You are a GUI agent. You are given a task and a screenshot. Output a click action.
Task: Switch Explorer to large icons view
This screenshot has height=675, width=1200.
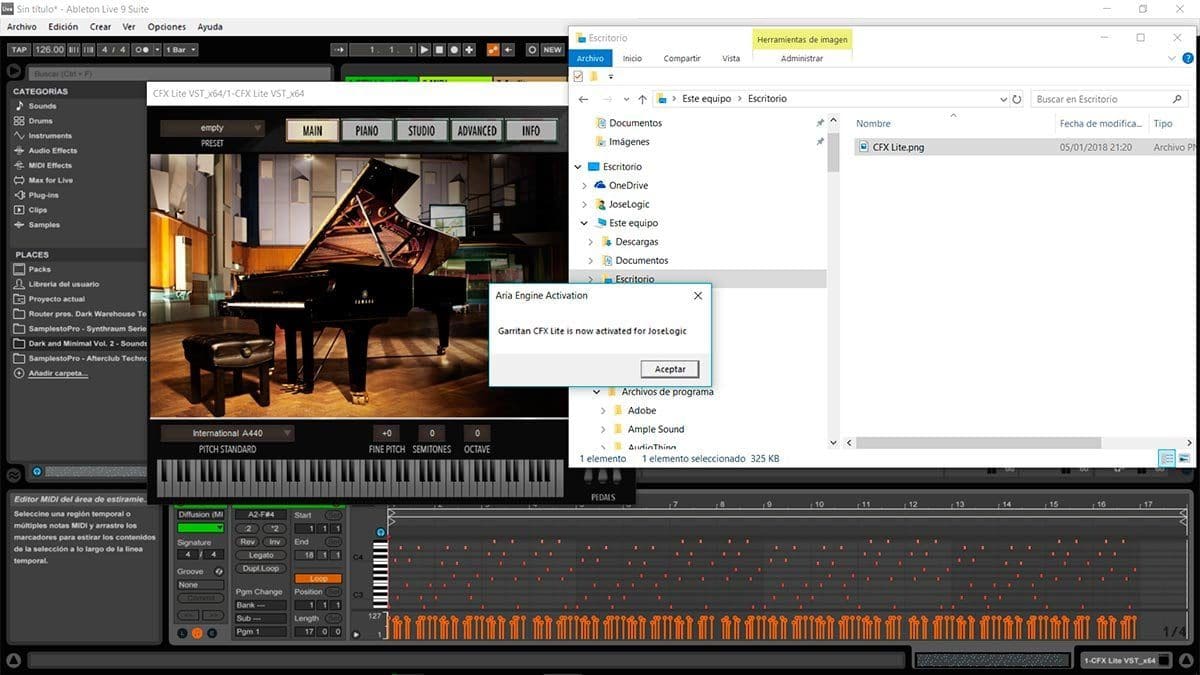[1186, 458]
